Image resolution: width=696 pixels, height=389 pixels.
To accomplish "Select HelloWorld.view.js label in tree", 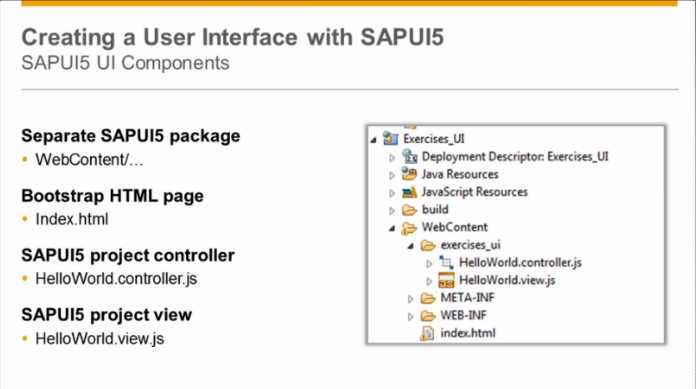I will (507, 280).
